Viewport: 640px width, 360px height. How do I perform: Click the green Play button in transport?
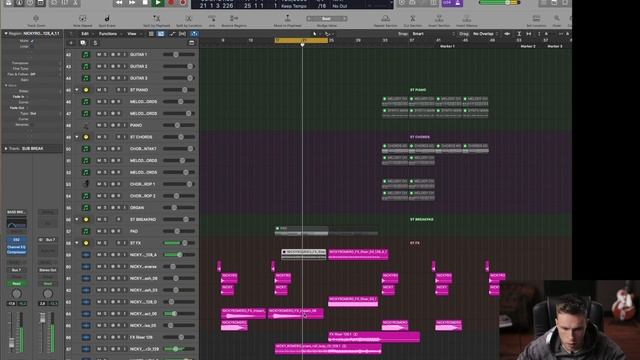158,3
